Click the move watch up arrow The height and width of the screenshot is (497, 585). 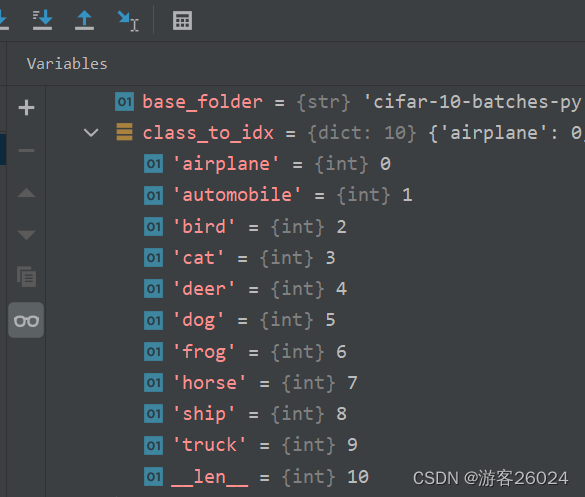coord(26,193)
